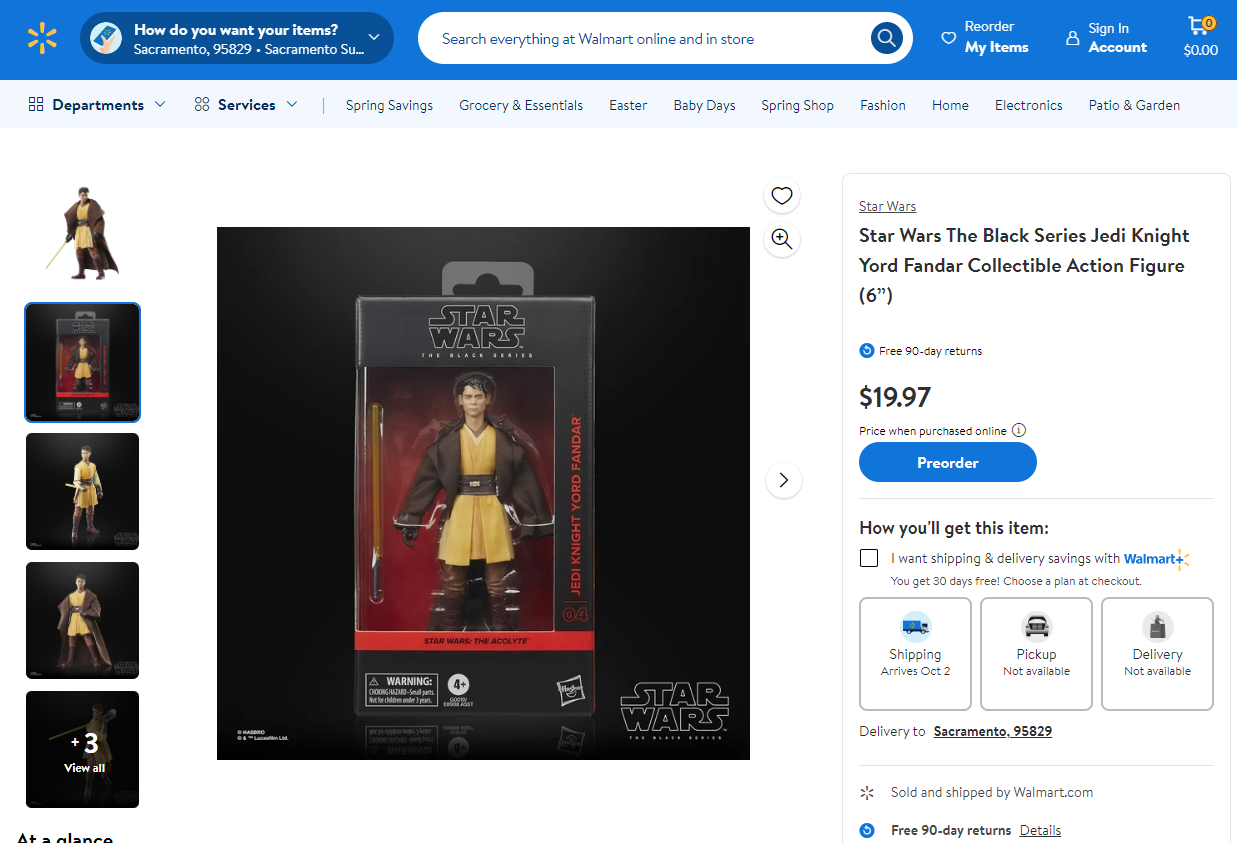1237x843 pixels.
Task: Select the Shipping Arrives Oct 2 option
Action: coord(915,654)
